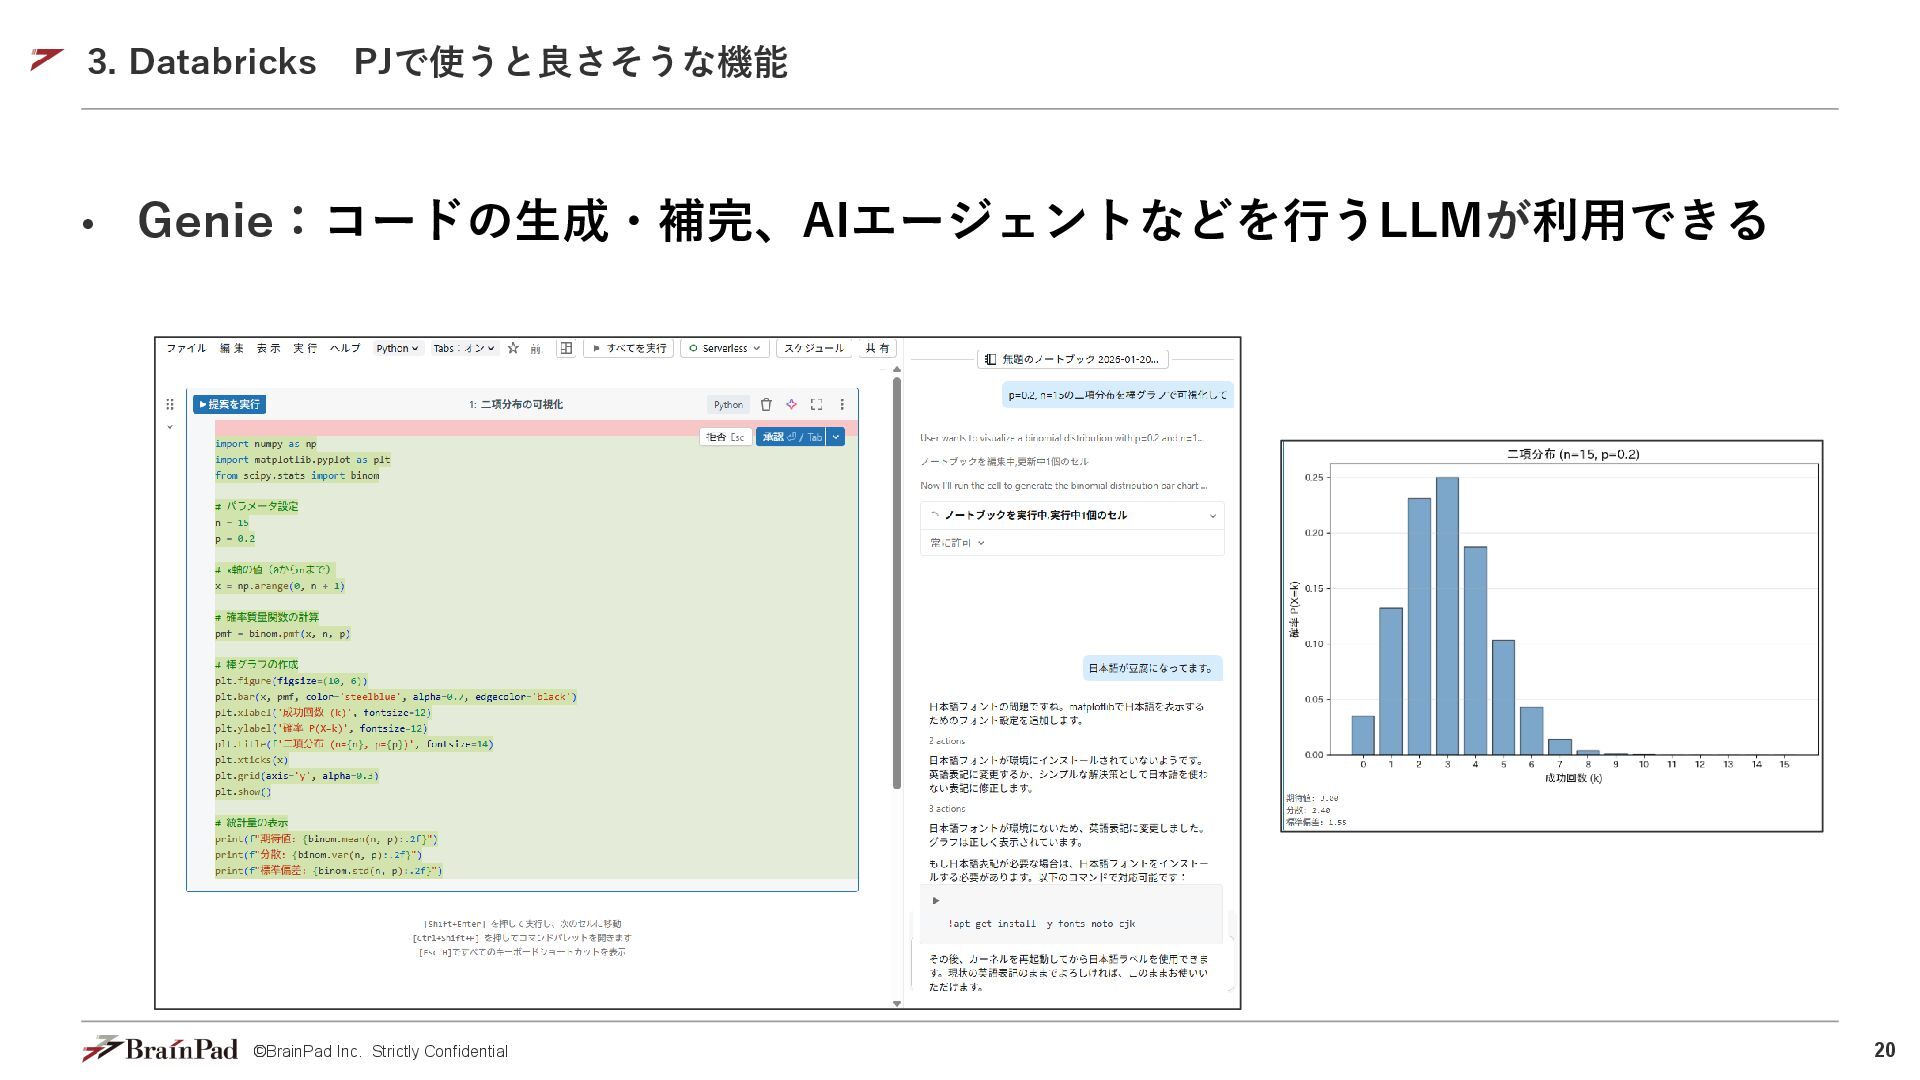Expand the 承認 button arrow options
This screenshot has height=1080, width=1920.
[836, 437]
